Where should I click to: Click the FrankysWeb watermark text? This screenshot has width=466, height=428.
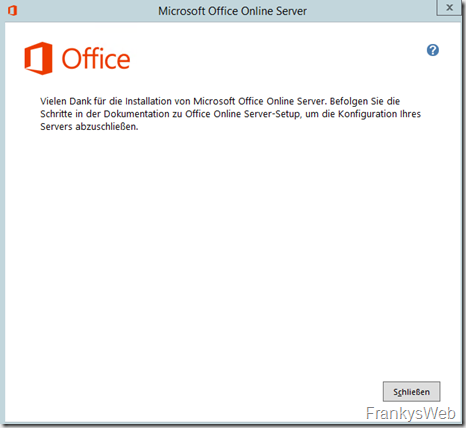(x=411, y=413)
